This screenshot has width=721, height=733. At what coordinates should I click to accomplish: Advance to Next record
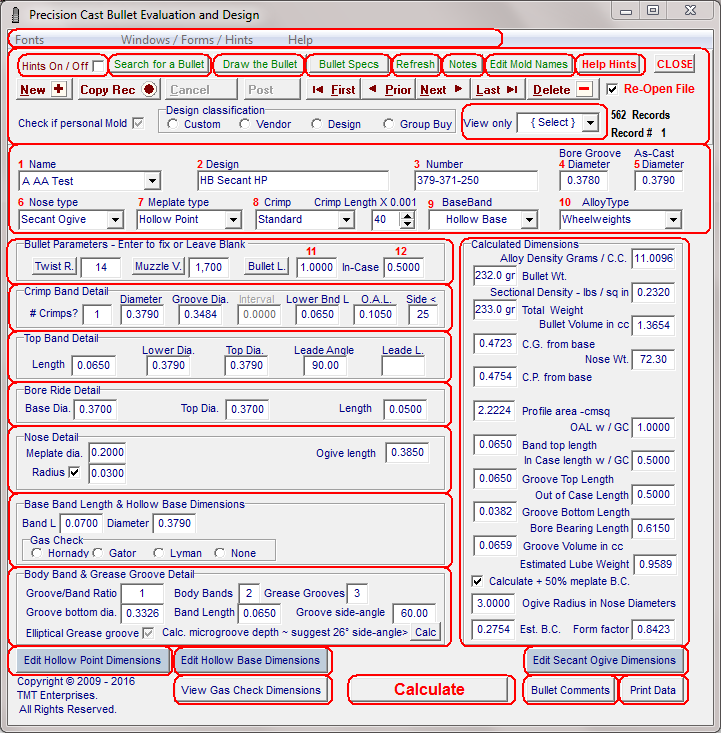(x=441, y=90)
